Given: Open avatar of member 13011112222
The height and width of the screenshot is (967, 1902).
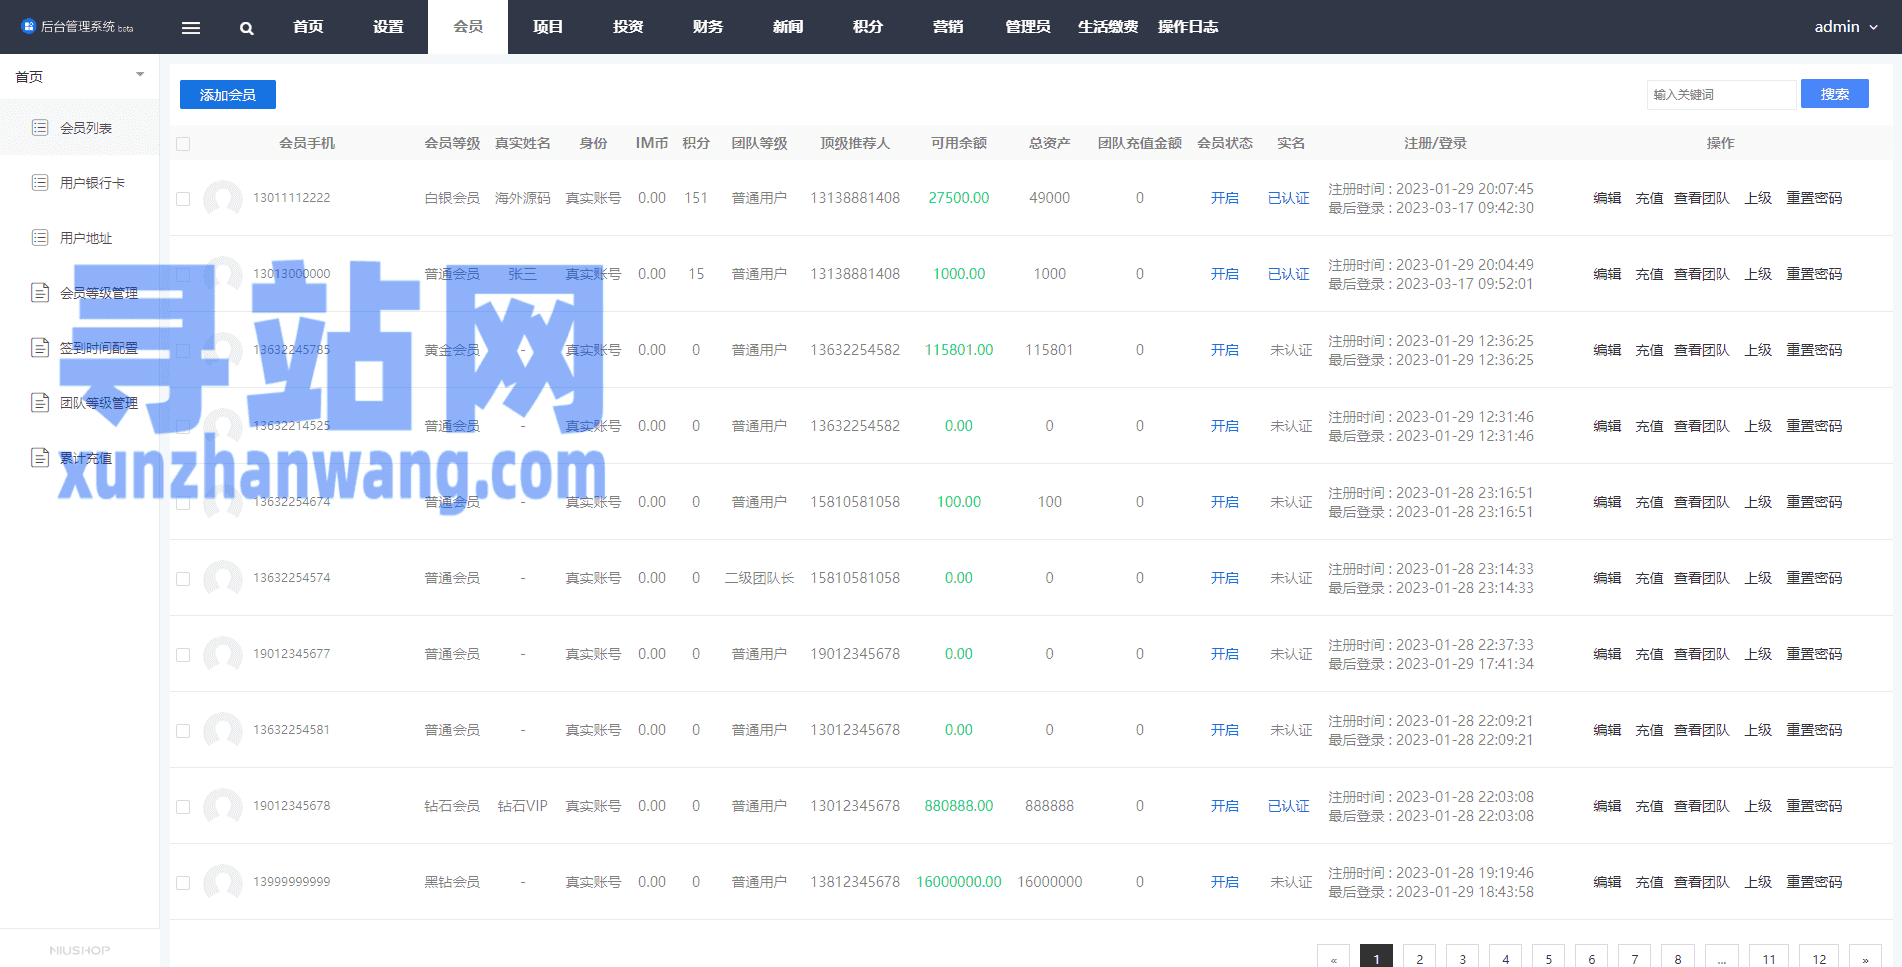Looking at the screenshot, I should pos(223,198).
